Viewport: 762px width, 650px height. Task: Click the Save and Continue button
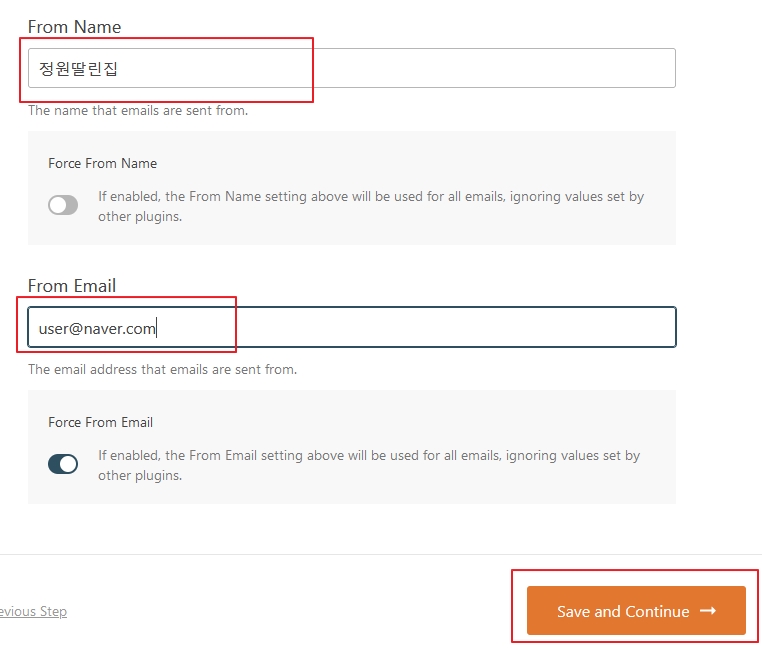pos(636,611)
